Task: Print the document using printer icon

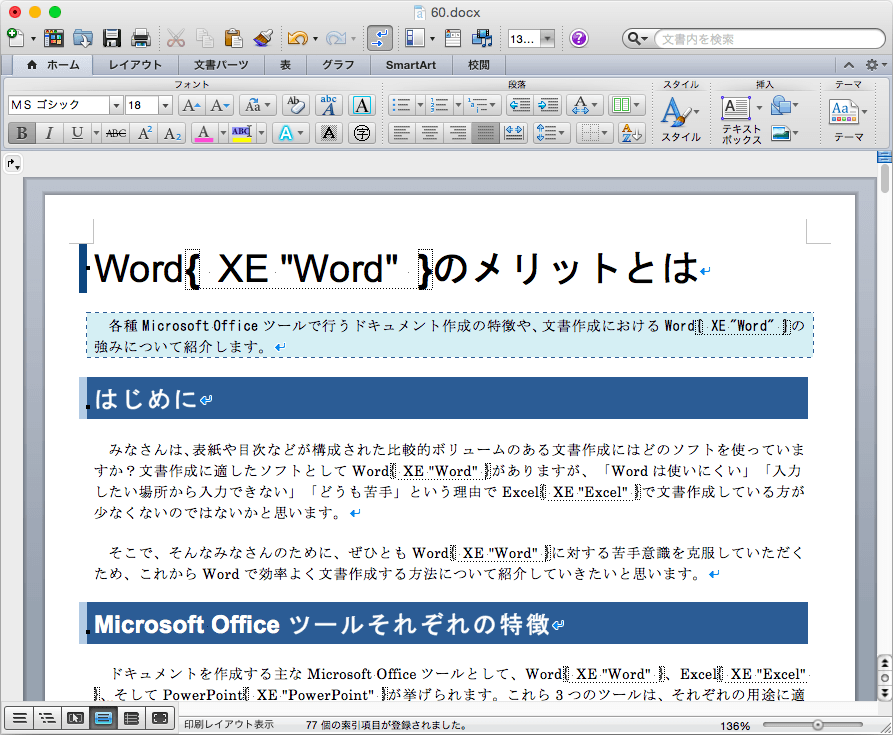Action: click(141, 38)
